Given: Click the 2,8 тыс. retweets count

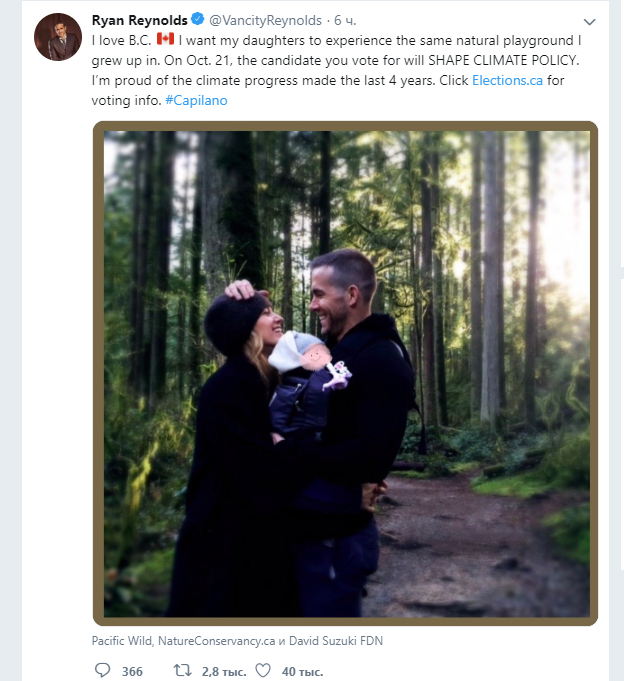Looking at the screenshot, I should pos(223,671).
